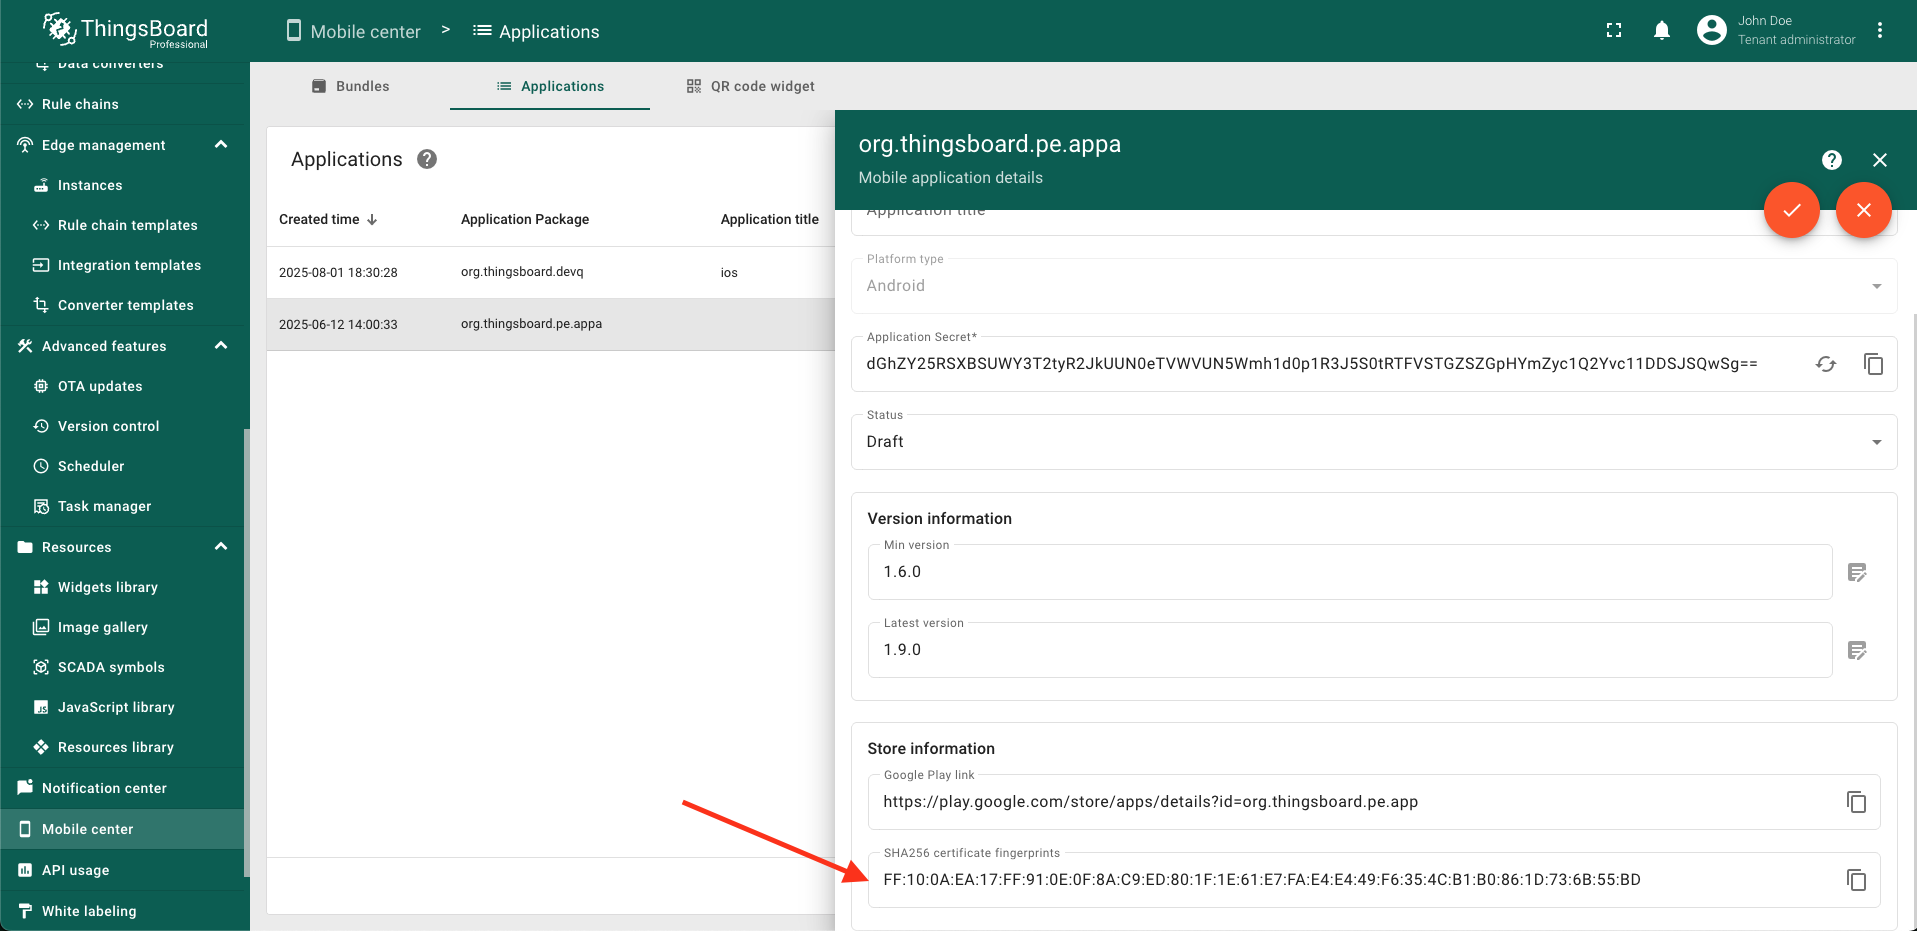
Task: Collapse the Edge management section
Action: point(221,145)
